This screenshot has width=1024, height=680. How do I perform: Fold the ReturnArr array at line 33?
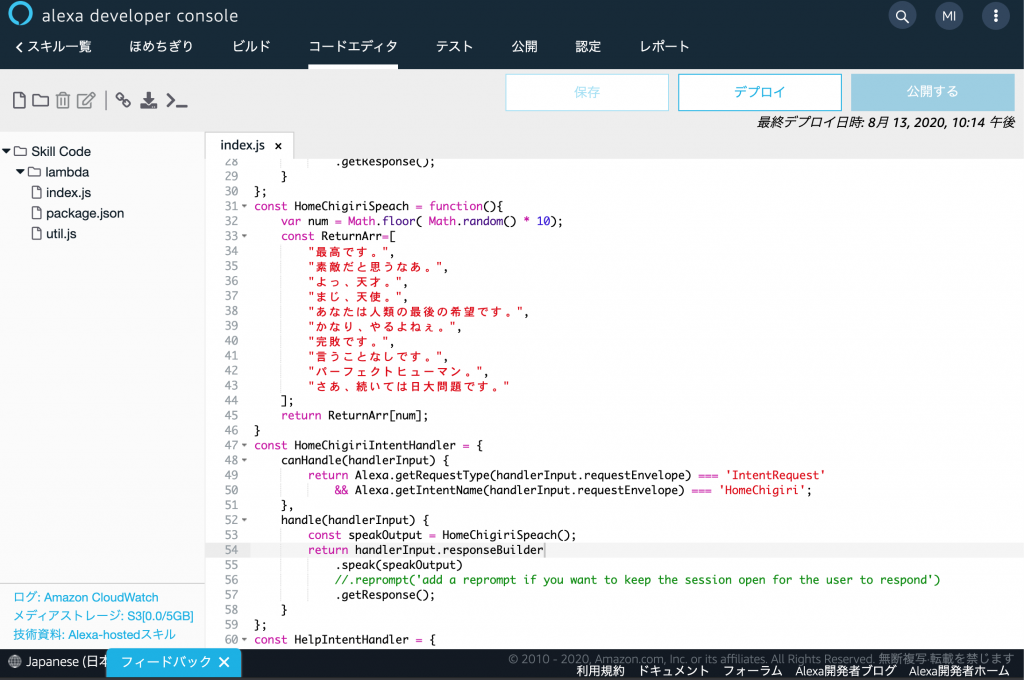pos(244,236)
